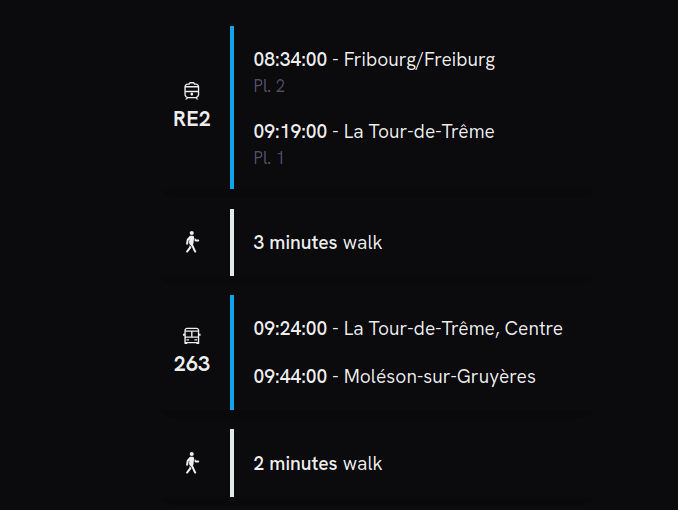Click the walking icon beside 2 minutes walk
This screenshot has width=678, height=510.
(192, 463)
